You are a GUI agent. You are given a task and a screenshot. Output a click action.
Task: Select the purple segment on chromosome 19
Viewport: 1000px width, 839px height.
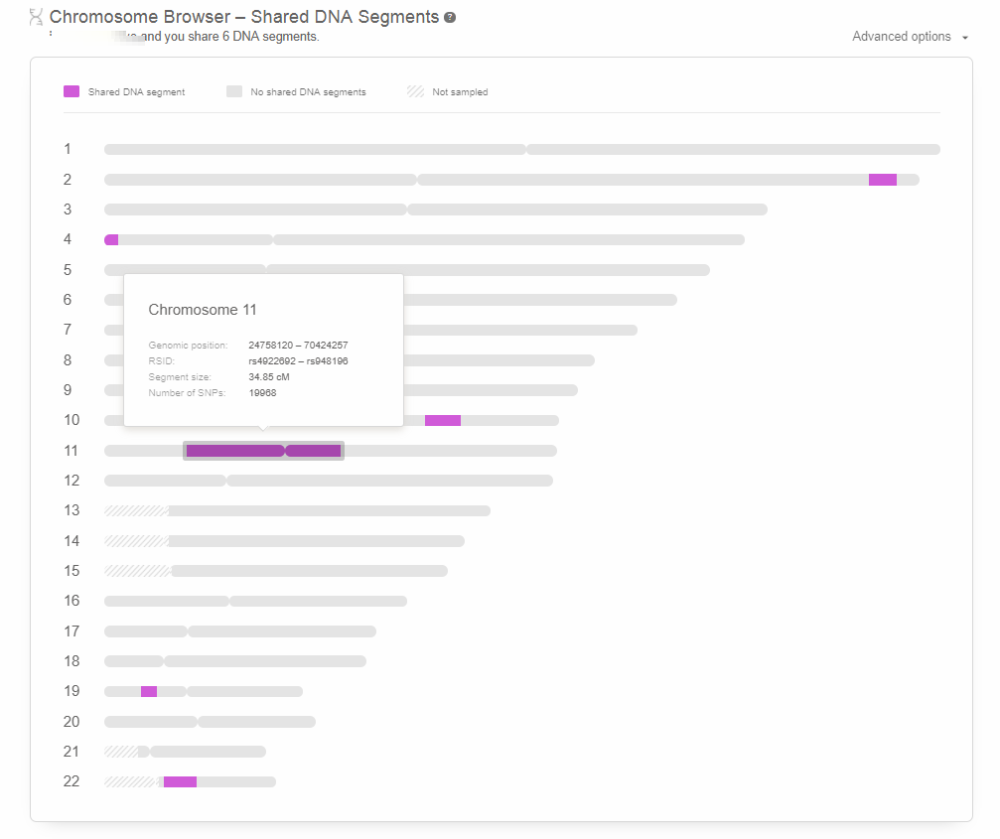(149, 690)
